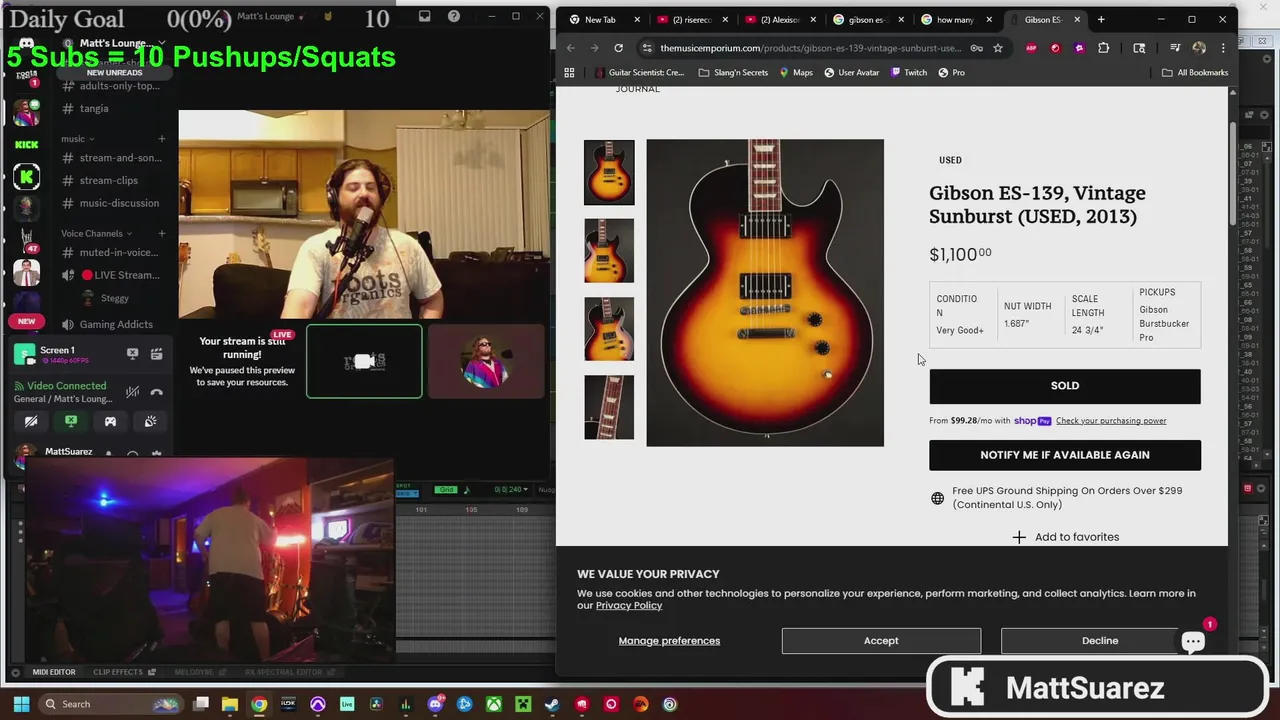The width and height of the screenshot is (1280, 720).
Task: Reload the Music Emporium page in Chrome
Action: 618,48
